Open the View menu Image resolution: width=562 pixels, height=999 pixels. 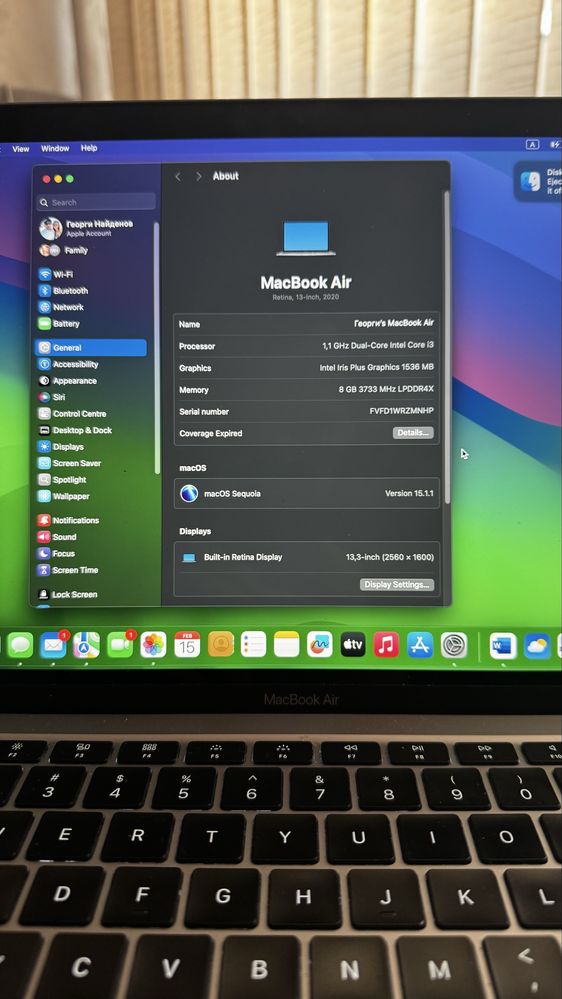[21, 148]
